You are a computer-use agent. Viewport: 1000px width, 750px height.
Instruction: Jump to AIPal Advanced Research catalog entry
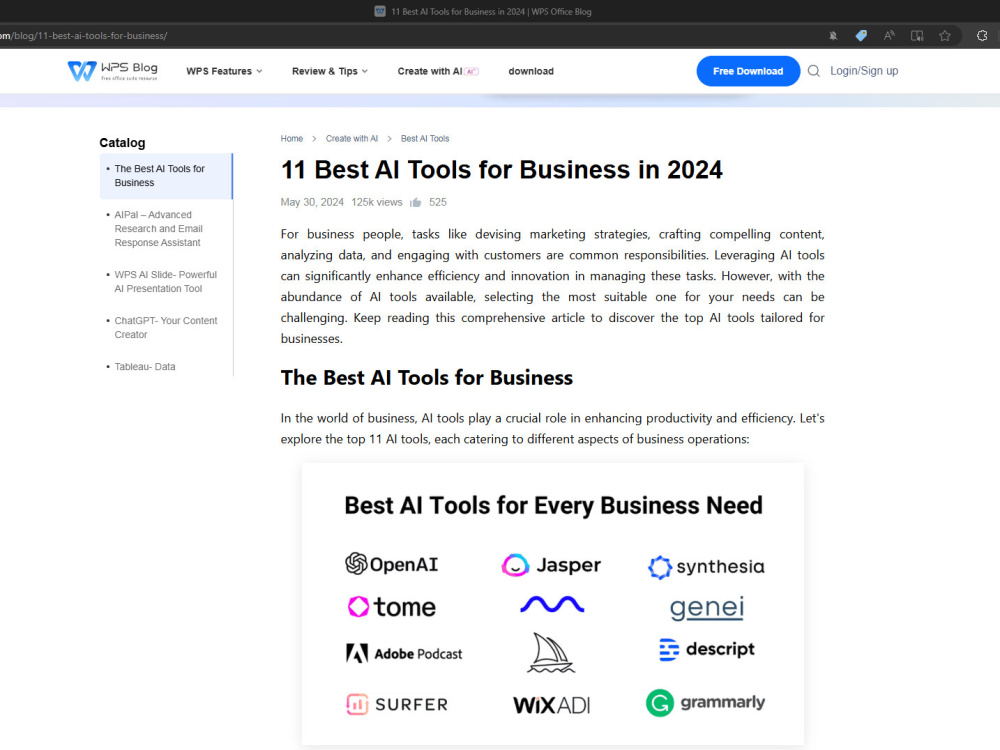(158, 228)
